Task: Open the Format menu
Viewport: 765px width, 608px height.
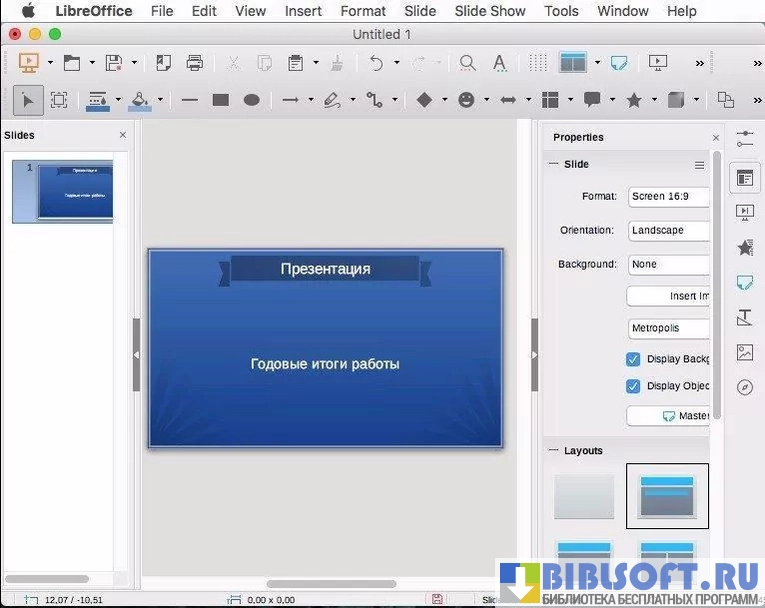Action: (363, 11)
